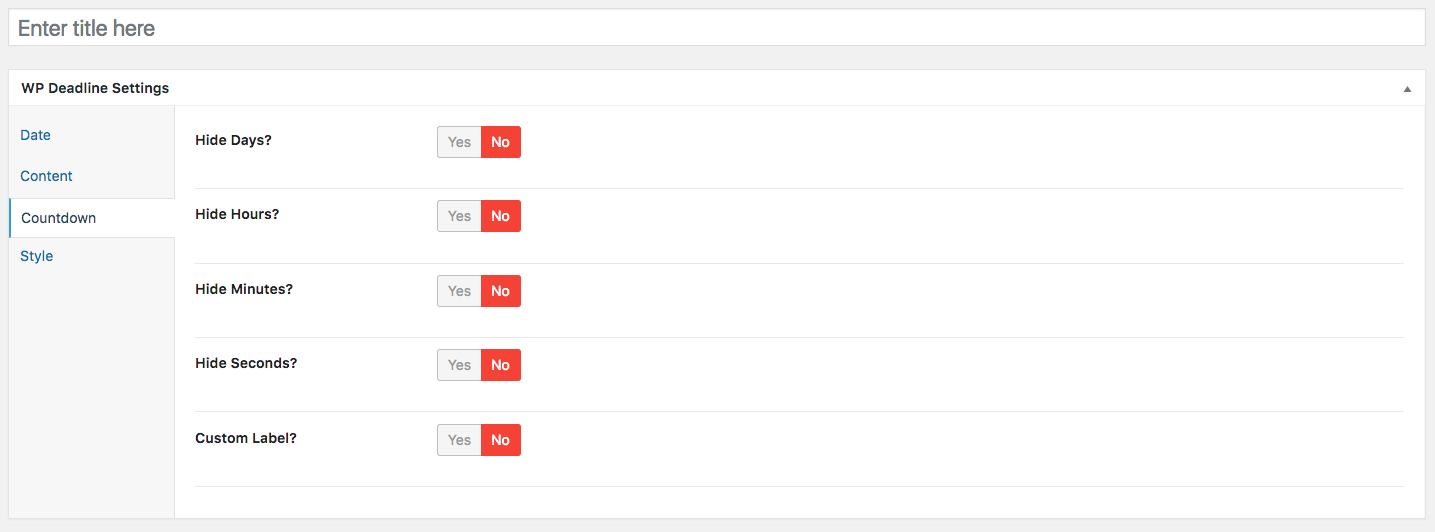The height and width of the screenshot is (532, 1435).
Task: Pick No for Hide Minutes
Action: pos(501,291)
